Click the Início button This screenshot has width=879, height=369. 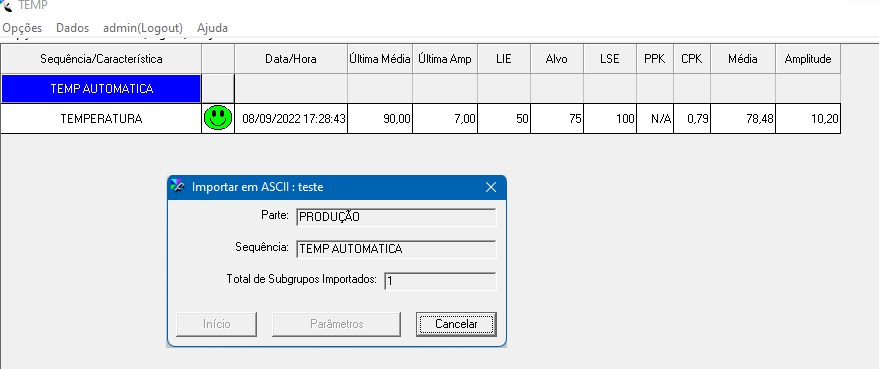pos(216,324)
